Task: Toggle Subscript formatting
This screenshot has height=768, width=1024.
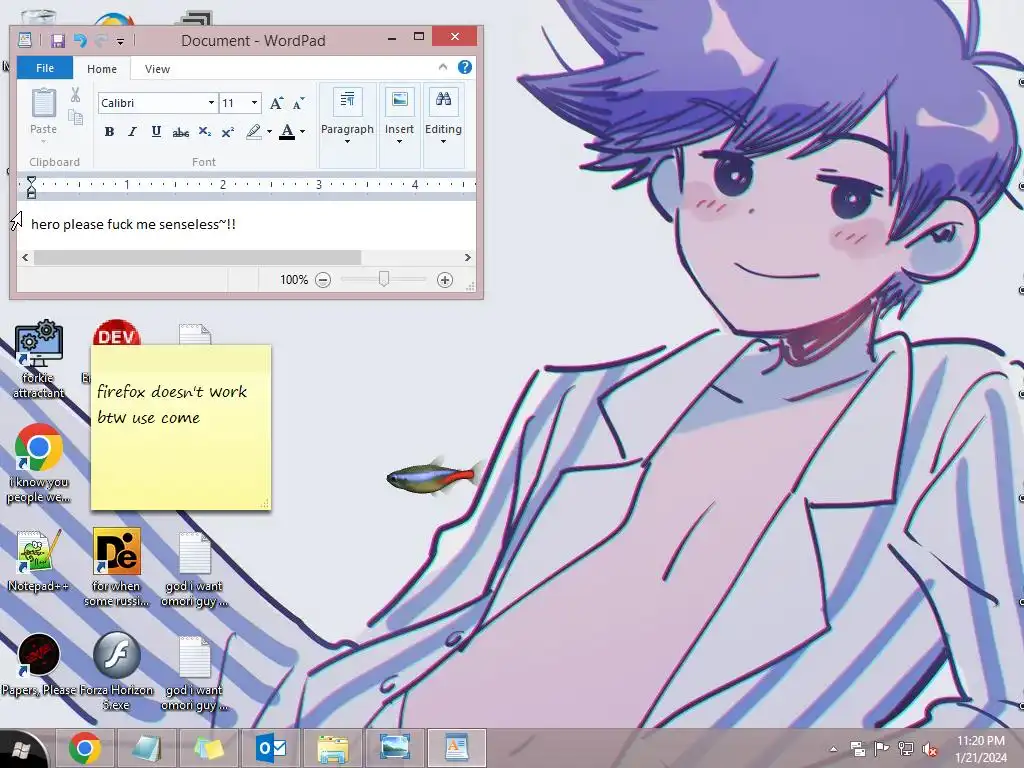Action: coord(204,132)
